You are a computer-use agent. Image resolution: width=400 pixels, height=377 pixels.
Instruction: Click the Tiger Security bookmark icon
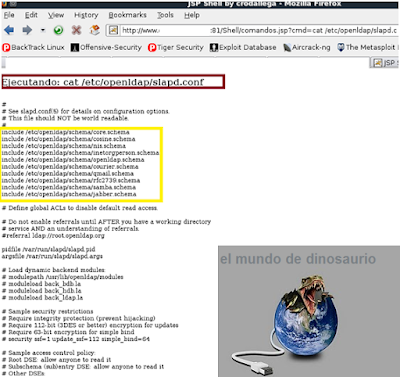pyautogui.click(x=152, y=48)
